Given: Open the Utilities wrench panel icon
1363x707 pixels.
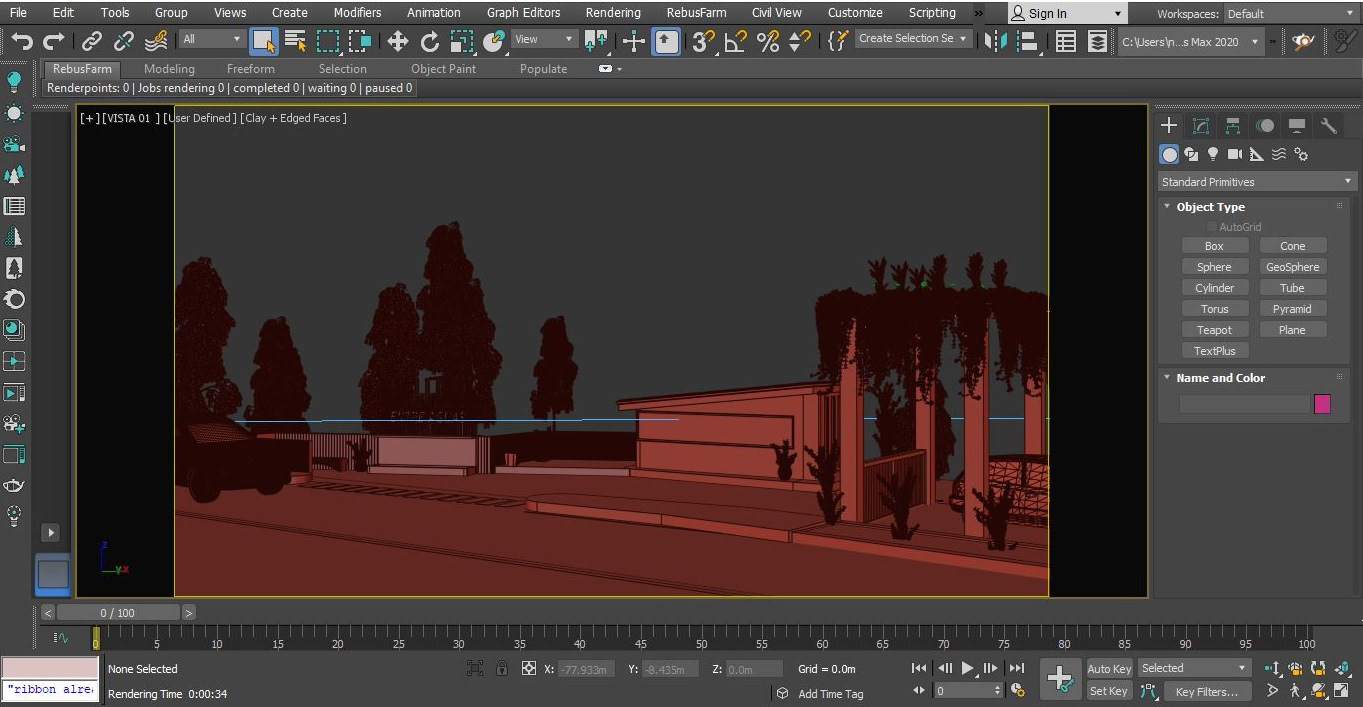Looking at the screenshot, I should [1329, 125].
